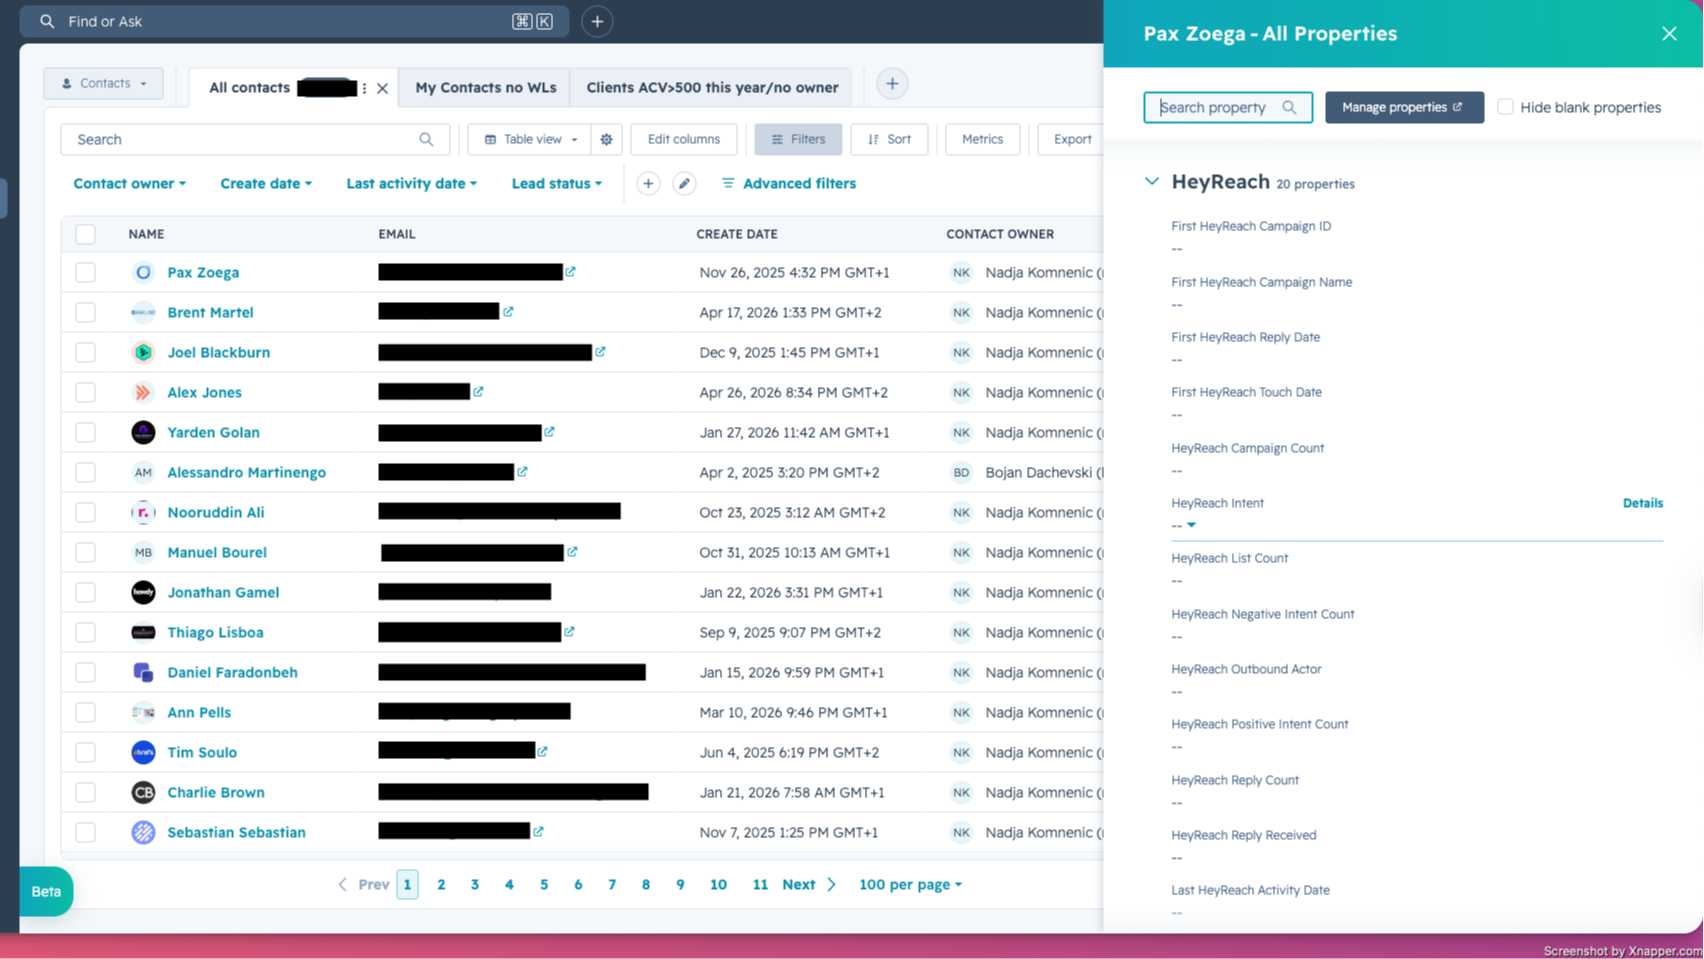The image size is (1704, 959).
Task: Expand the Last activity date filter dropdown
Action: 411,184
